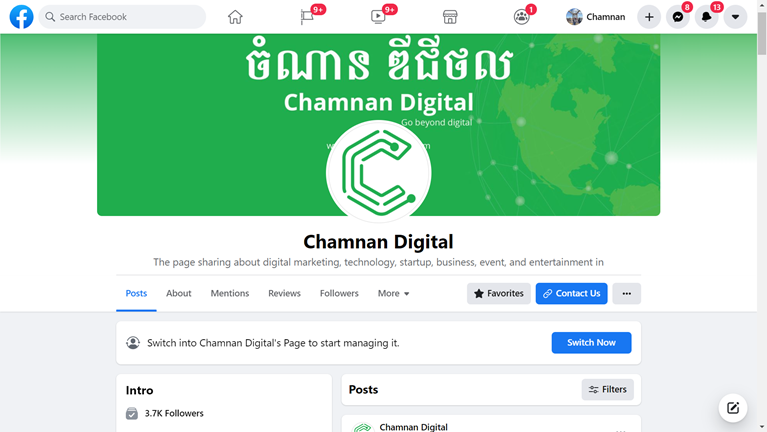Open the Messenger icon
767x432 pixels.
[677, 17]
